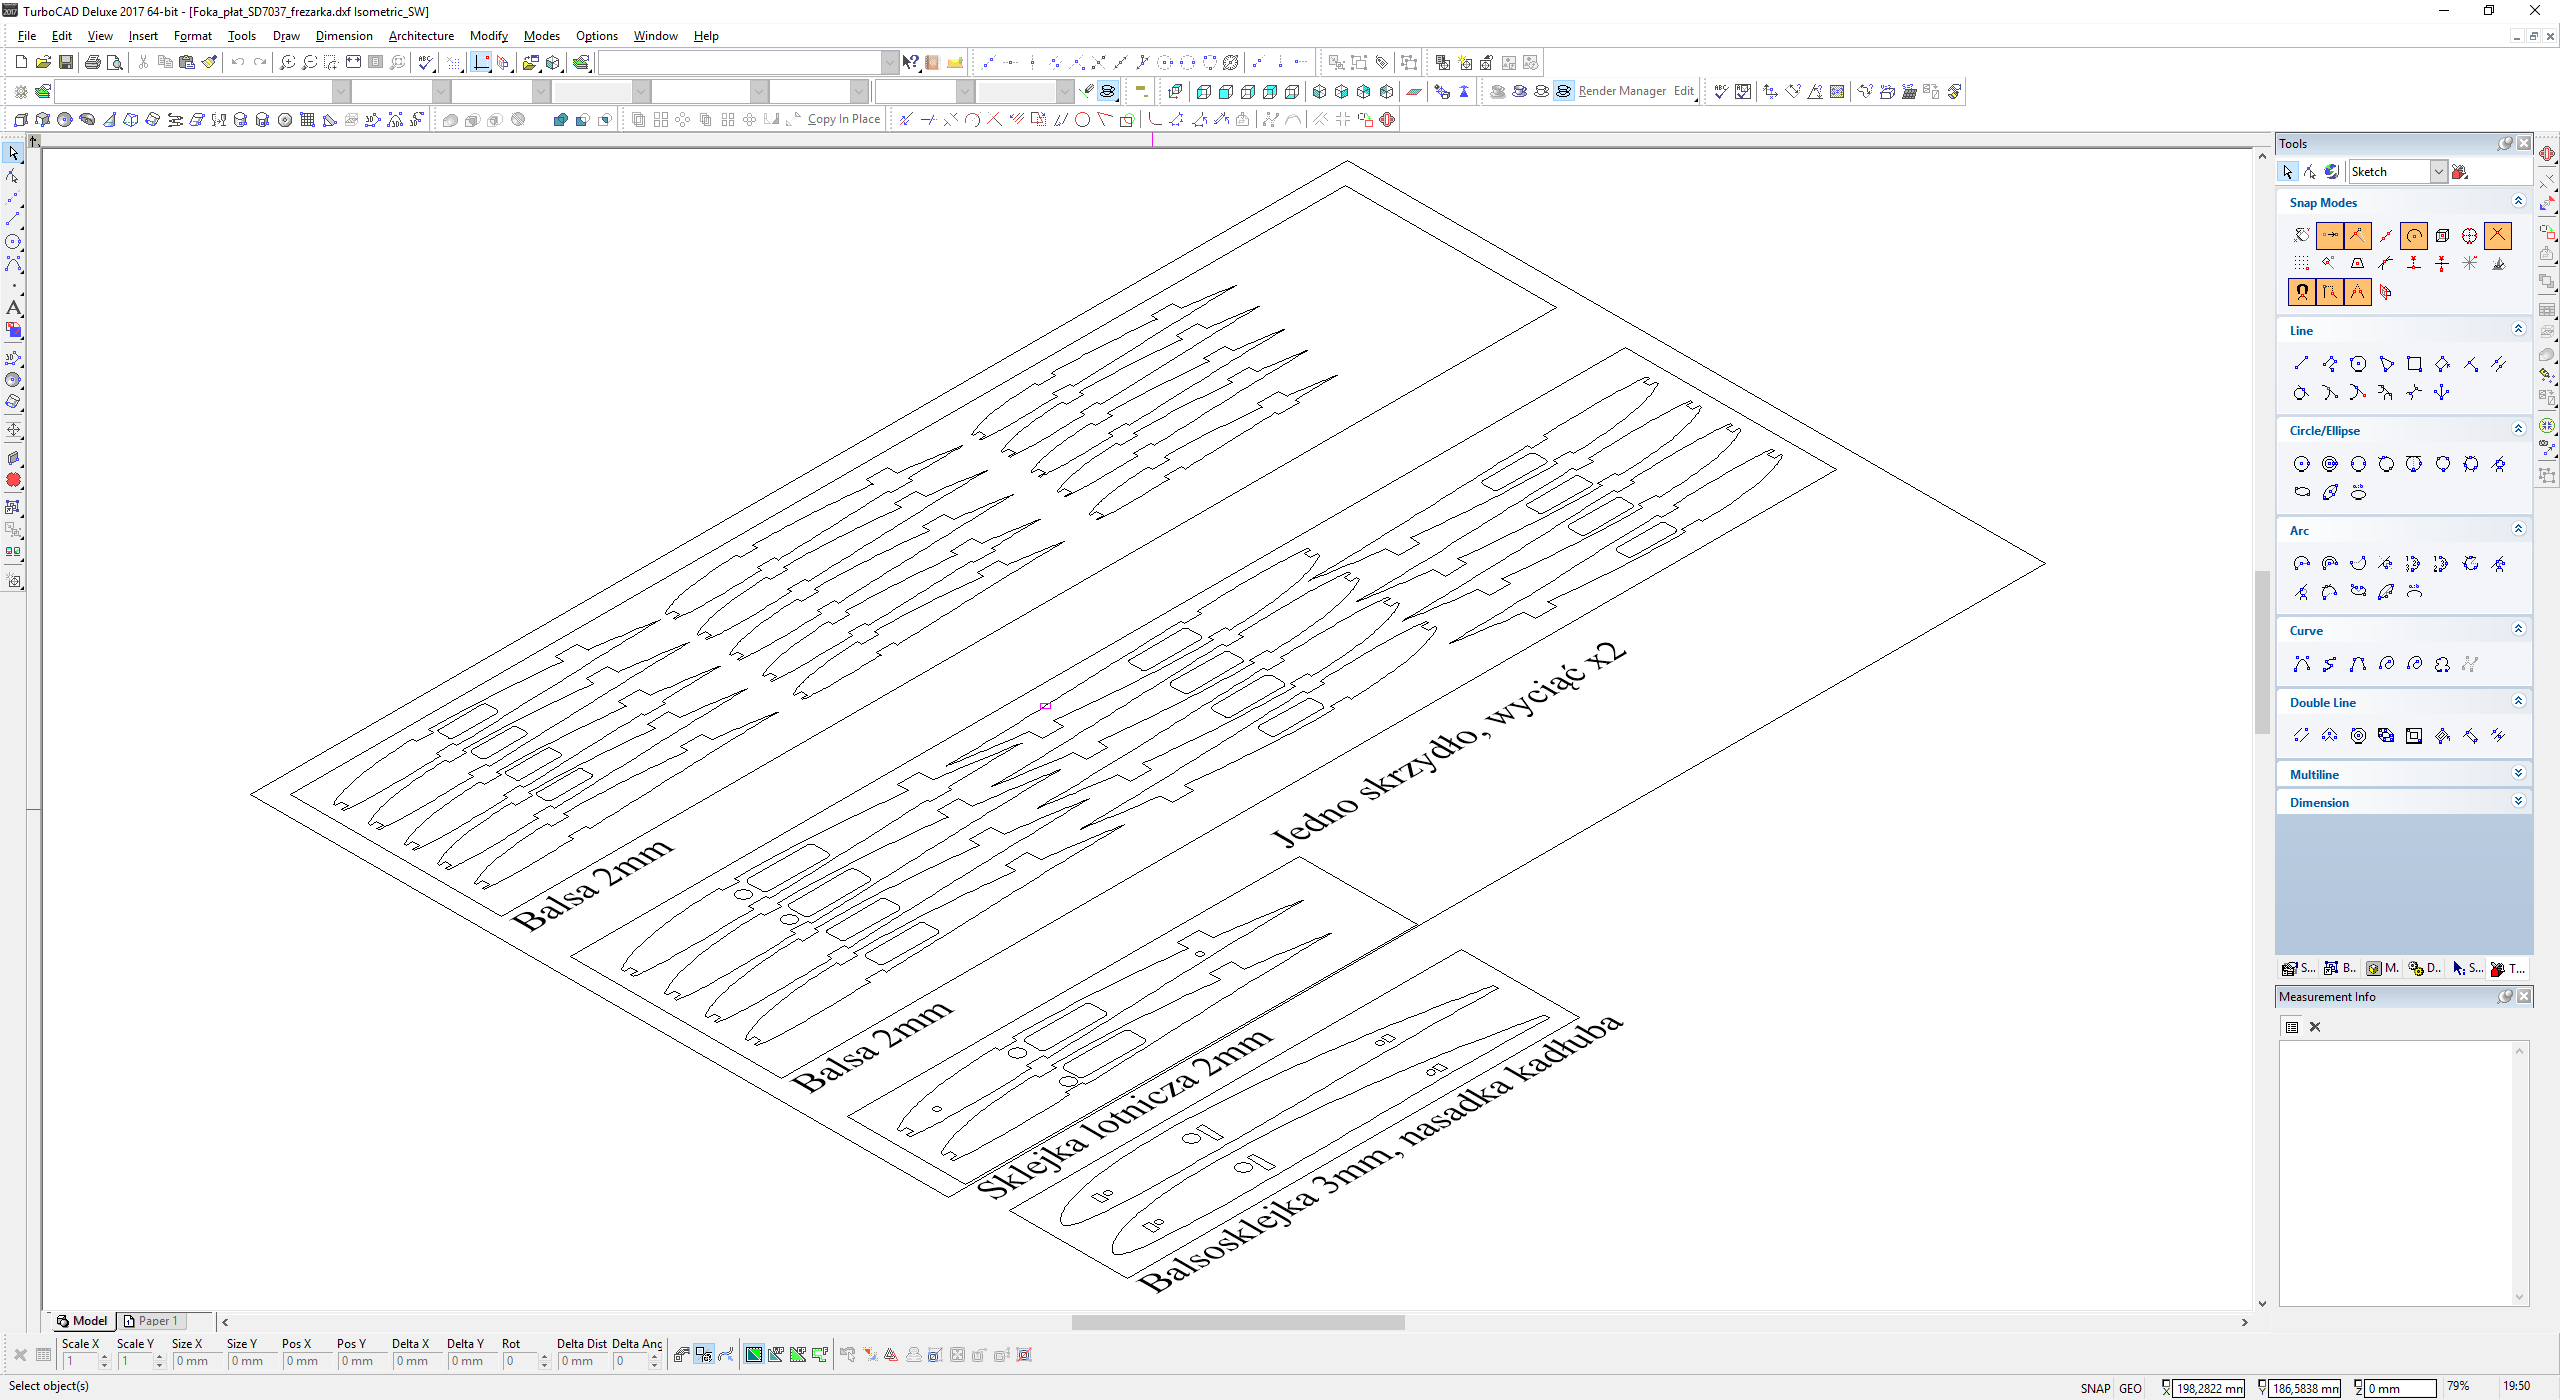
Task: Select the ellipse tool in Circle/Ellipse
Action: [2302, 492]
